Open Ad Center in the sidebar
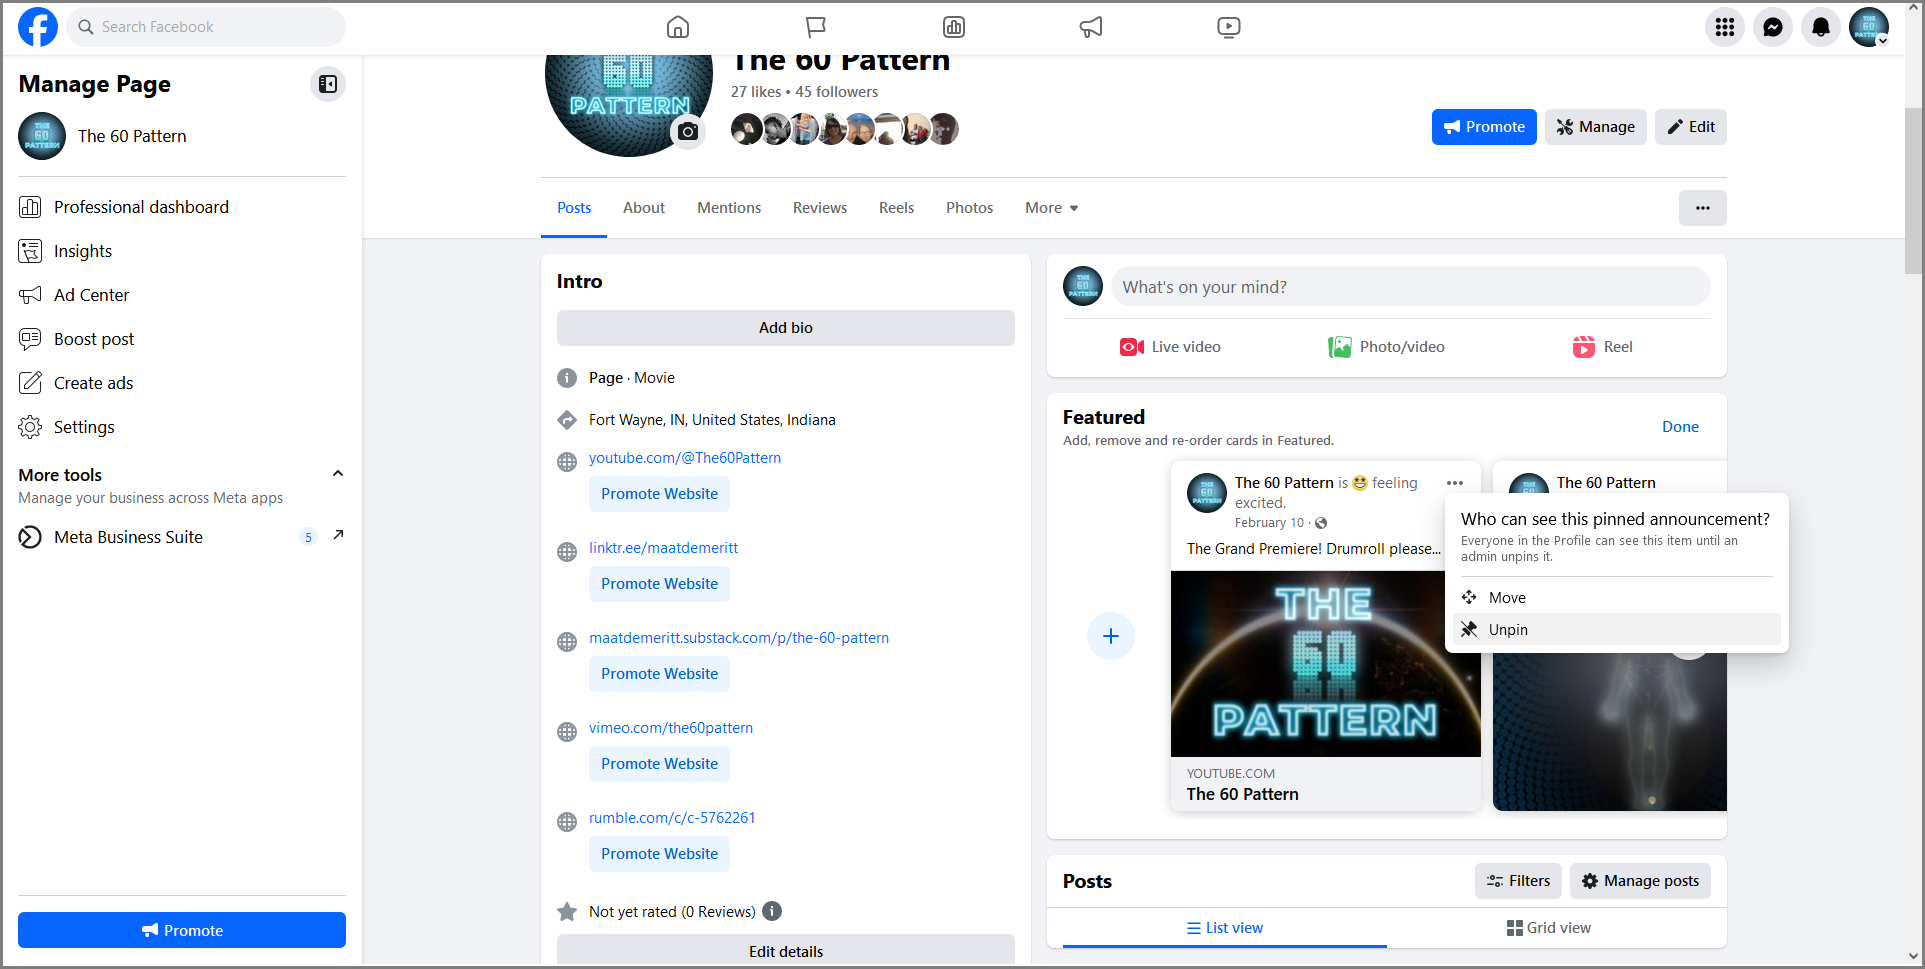 (x=182, y=295)
